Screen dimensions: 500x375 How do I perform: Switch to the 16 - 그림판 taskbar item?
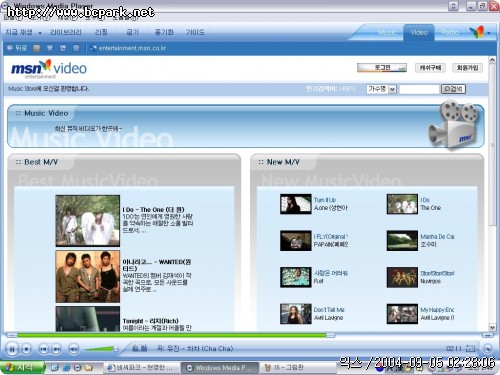(297, 368)
